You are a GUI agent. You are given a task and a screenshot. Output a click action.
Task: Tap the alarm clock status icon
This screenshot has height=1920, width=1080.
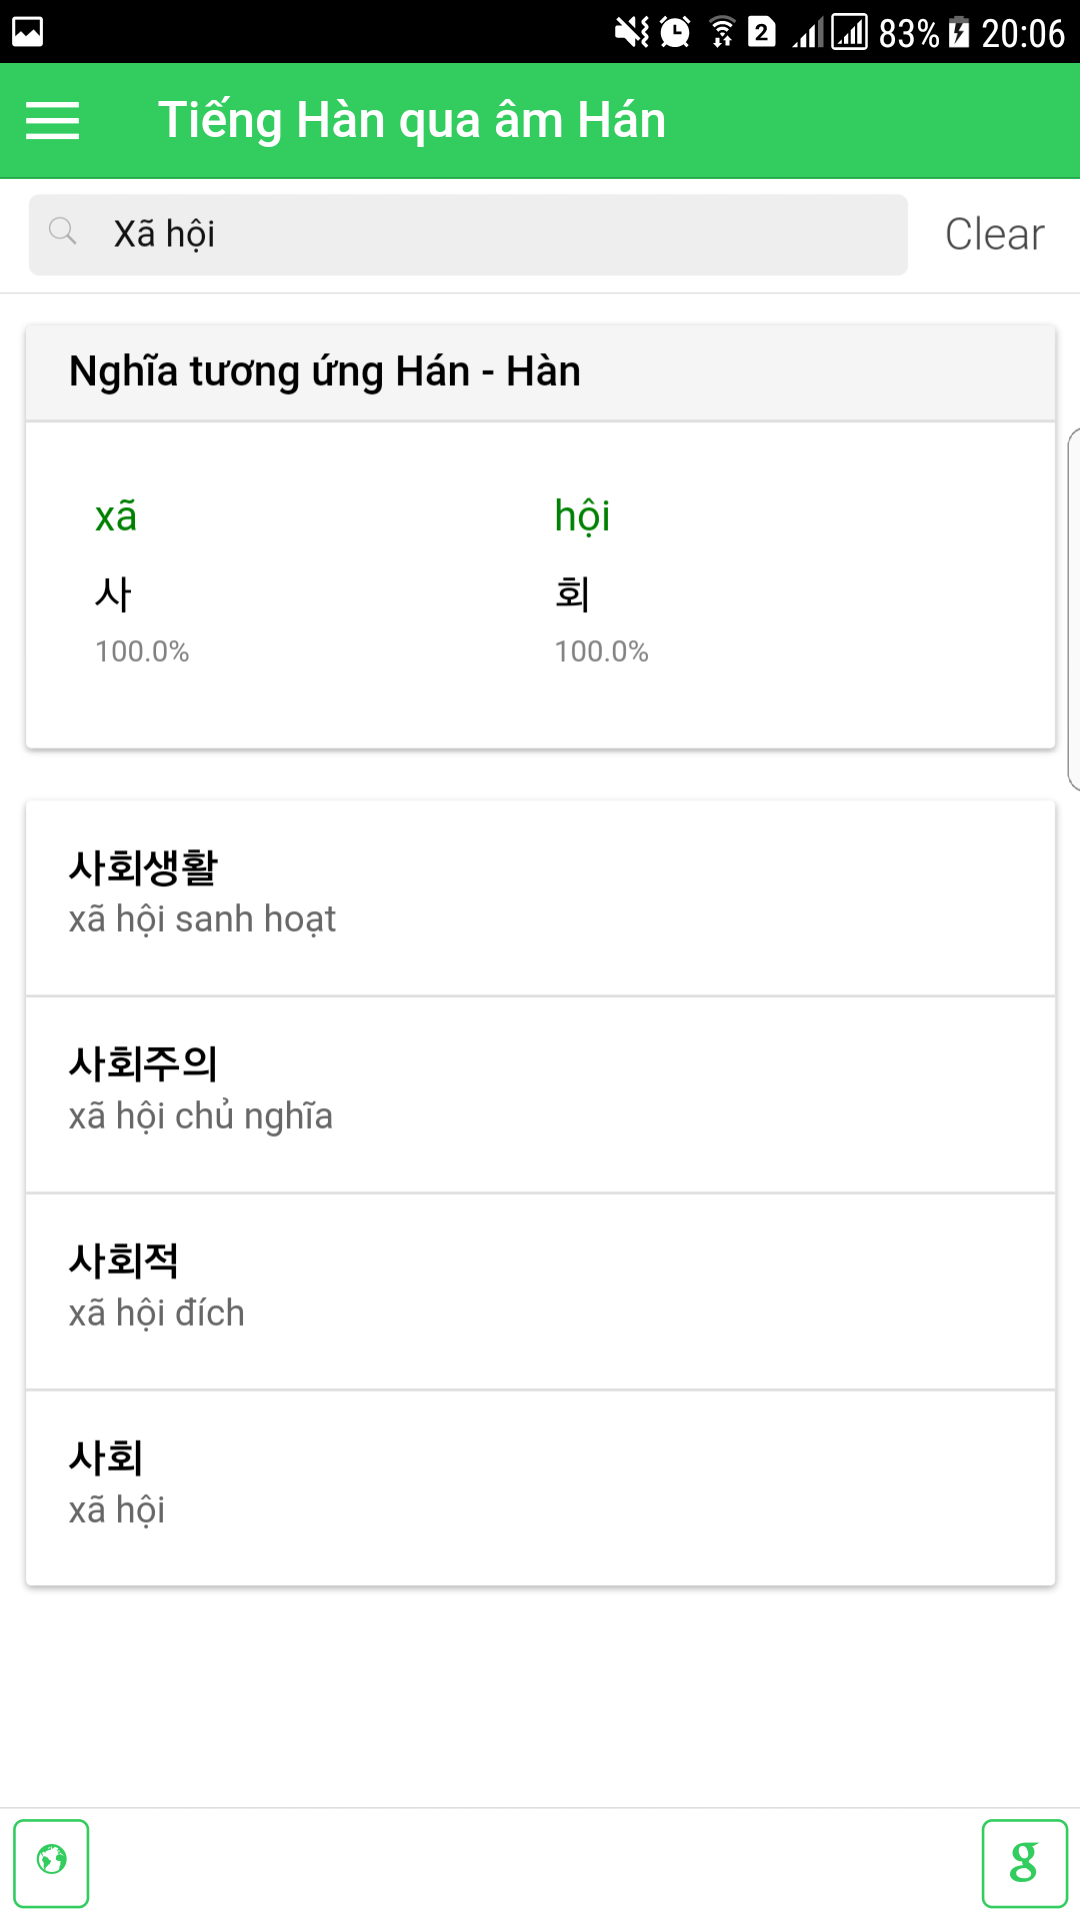click(676, 32)
